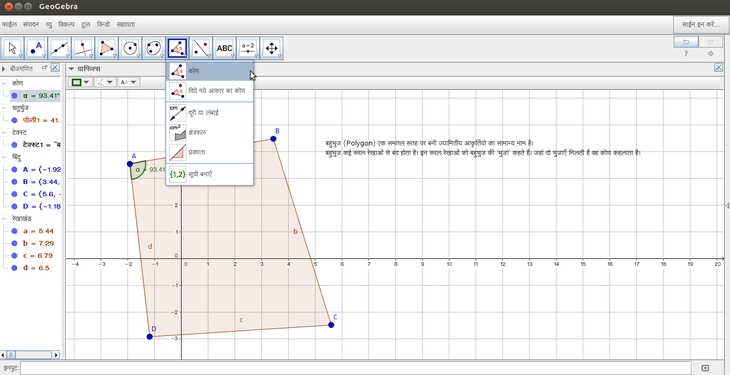The image size is (730, 375).
Task: Open the व्यू (View) menu
Action: [49, 24]
